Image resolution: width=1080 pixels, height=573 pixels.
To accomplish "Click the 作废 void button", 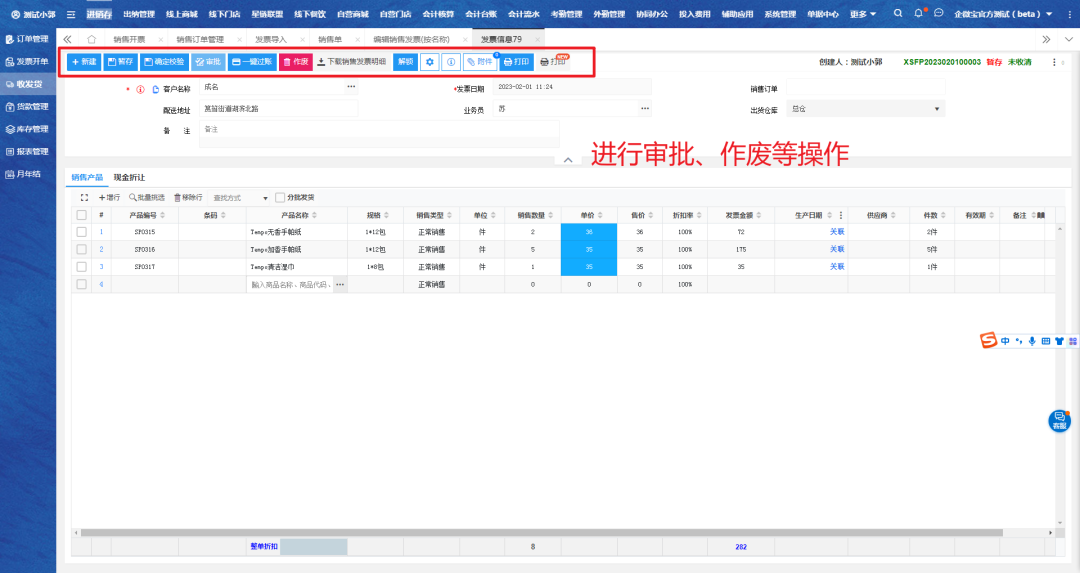I will tap(295, 62).
